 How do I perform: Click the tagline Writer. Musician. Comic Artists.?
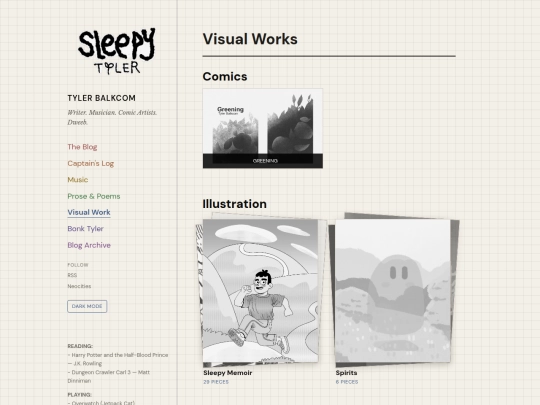pyautogui.click(x=112, y=117)
